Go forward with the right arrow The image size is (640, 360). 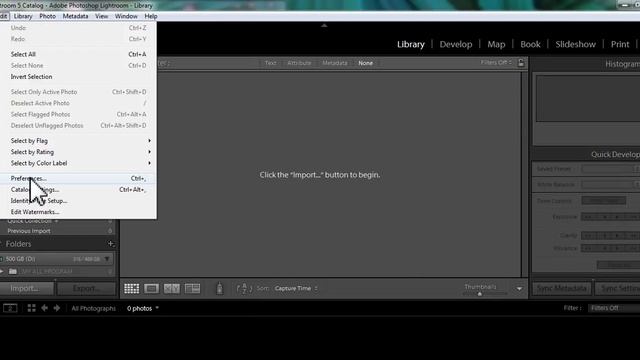[57, 308]
